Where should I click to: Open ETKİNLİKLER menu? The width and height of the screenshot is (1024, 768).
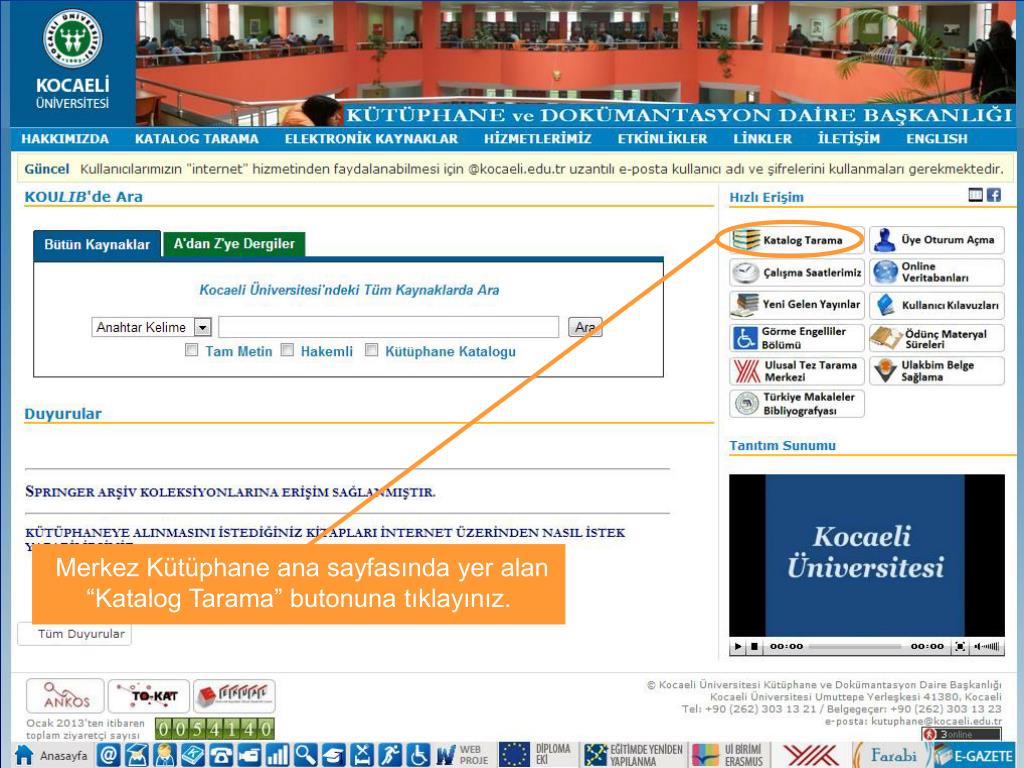pos(662,138)
